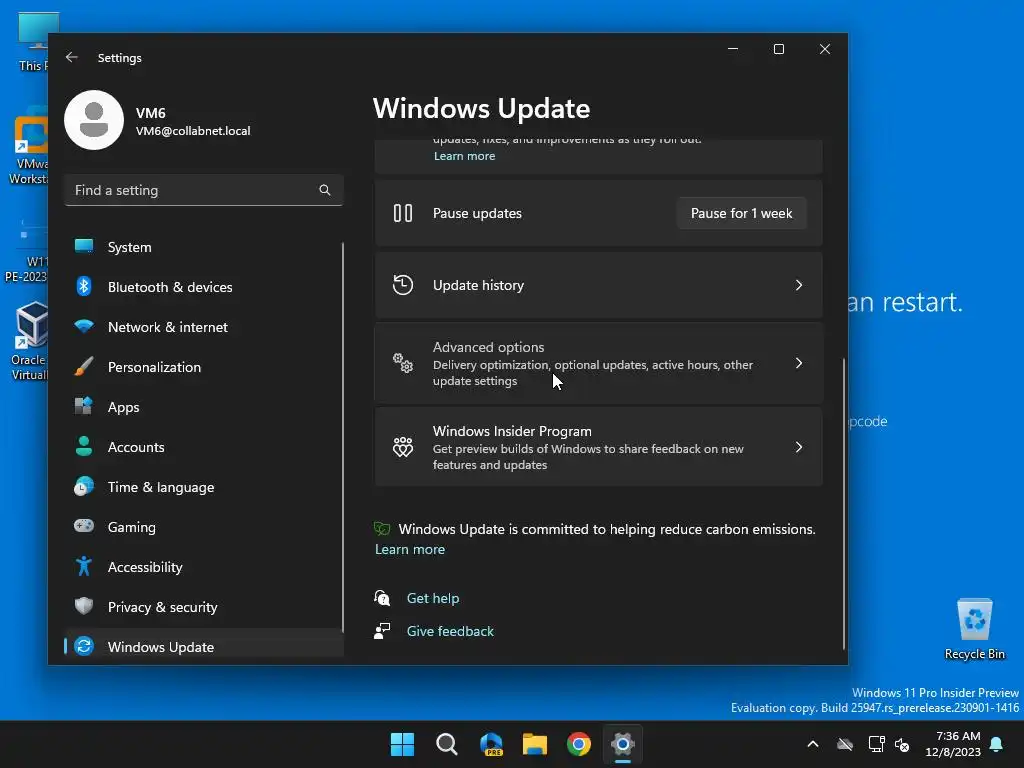
Task: Click the Bluetooth icon in sidebar
Action: pyautogui.click(x=84, y=286)
